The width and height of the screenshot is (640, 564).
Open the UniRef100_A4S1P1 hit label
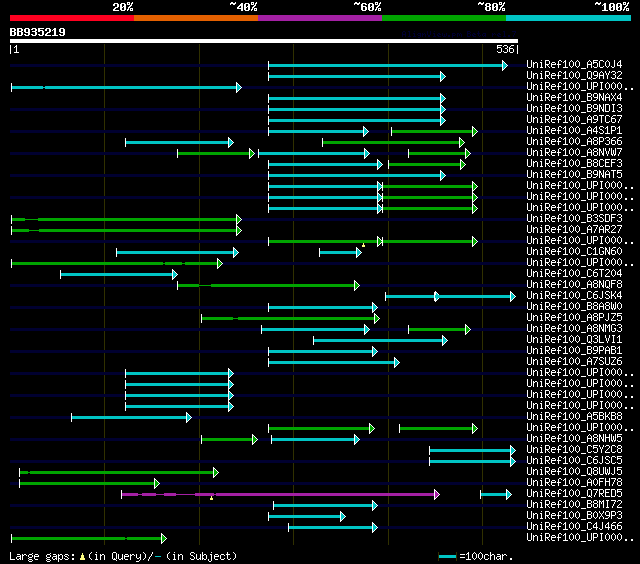coord(574,131)
